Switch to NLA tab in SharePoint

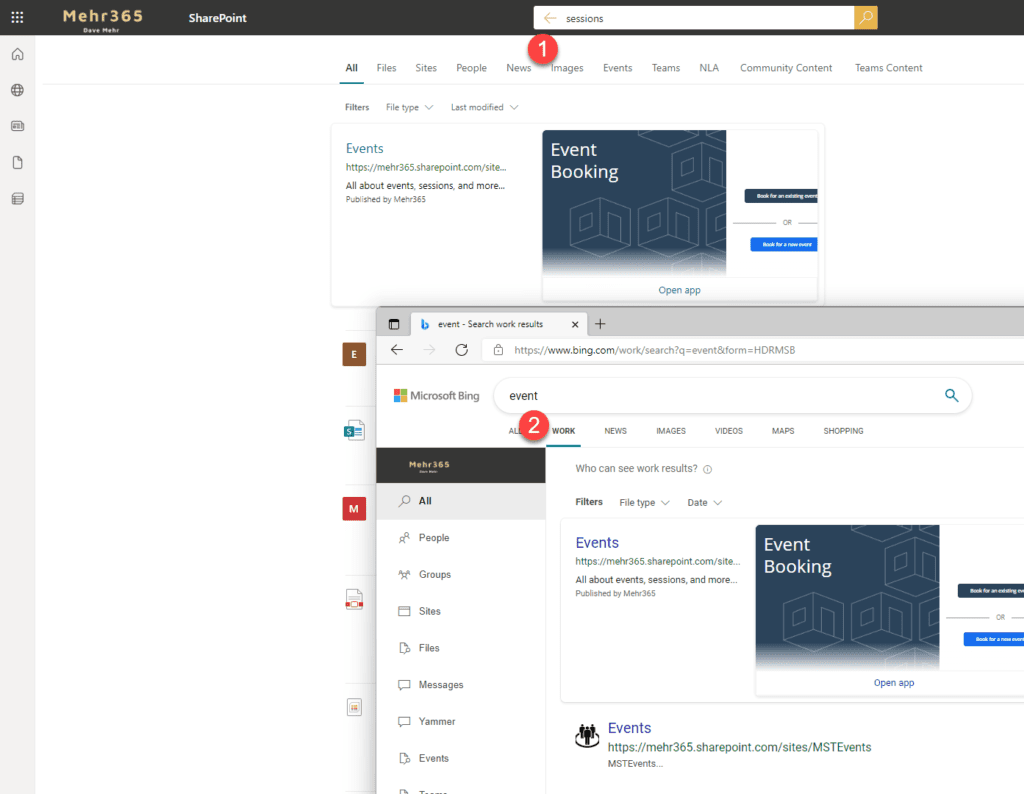click(709, 68)
